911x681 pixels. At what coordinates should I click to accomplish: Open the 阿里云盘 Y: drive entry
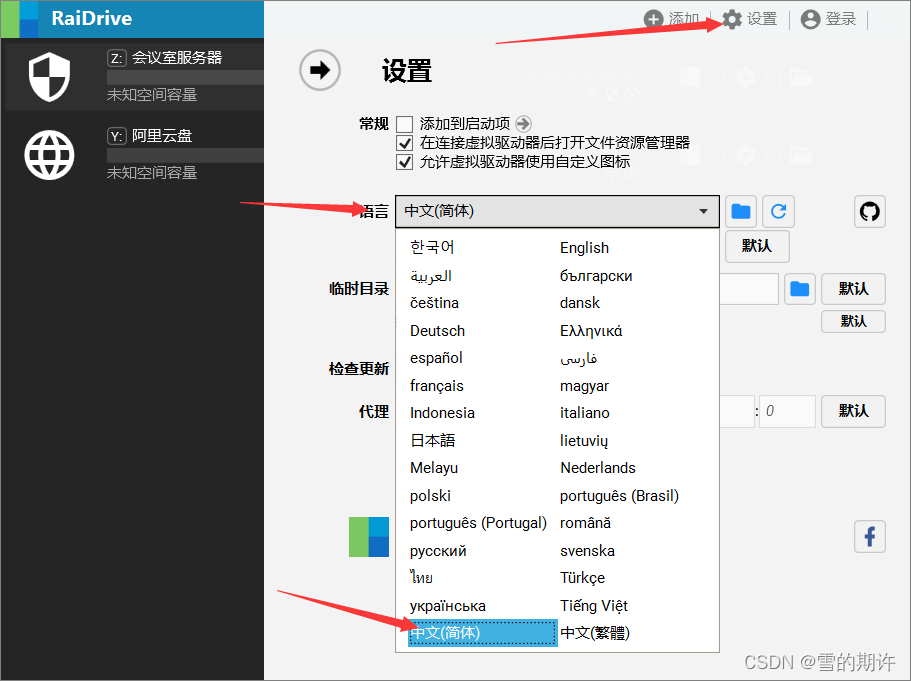(134, 155)
